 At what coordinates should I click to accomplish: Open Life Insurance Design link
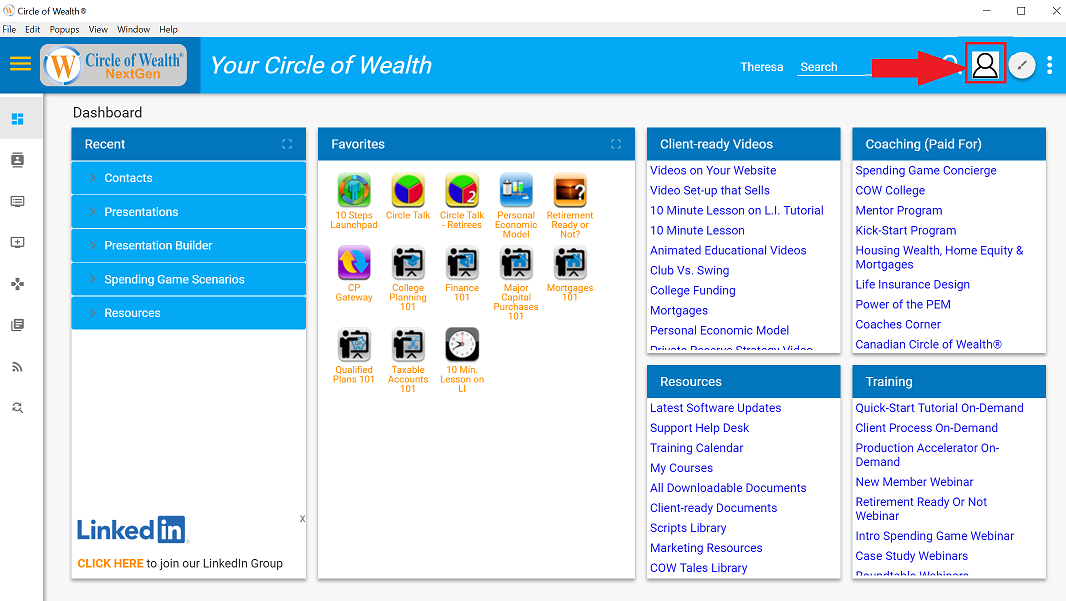(912, 284)
